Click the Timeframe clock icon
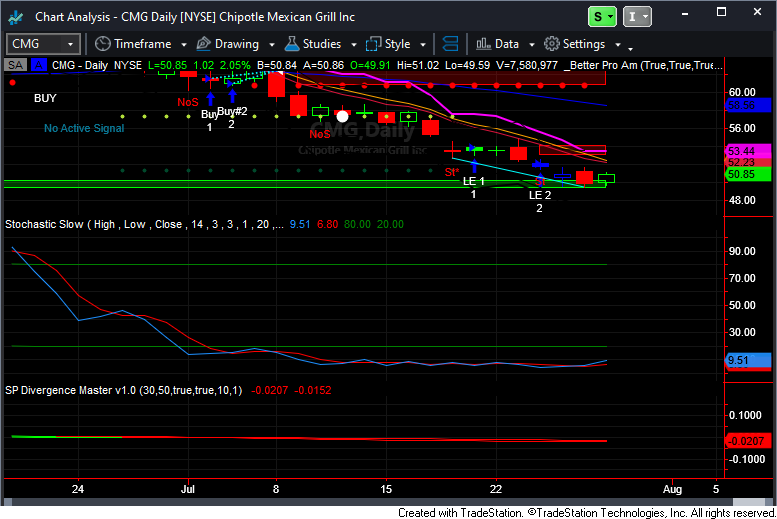The height and width of the screenshot is (519, 777). (103, 44)
